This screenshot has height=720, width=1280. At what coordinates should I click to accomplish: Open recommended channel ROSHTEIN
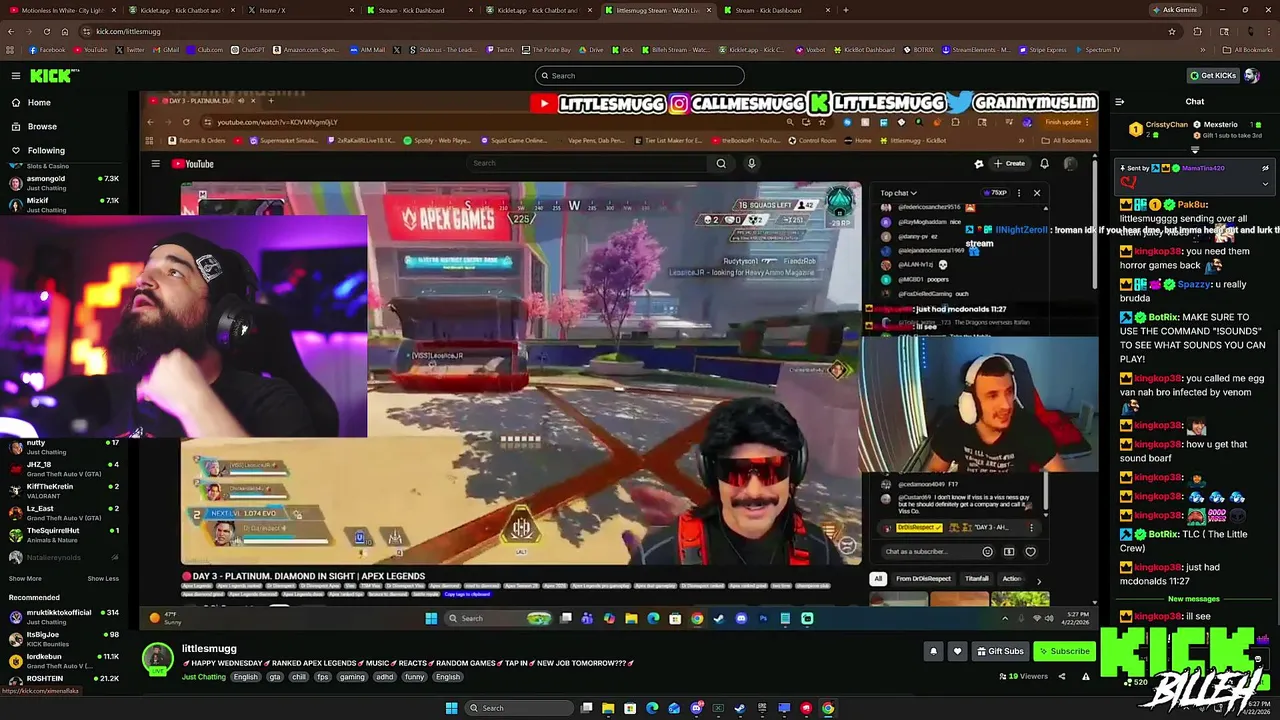pyautogui.click(x=64, y=679)
